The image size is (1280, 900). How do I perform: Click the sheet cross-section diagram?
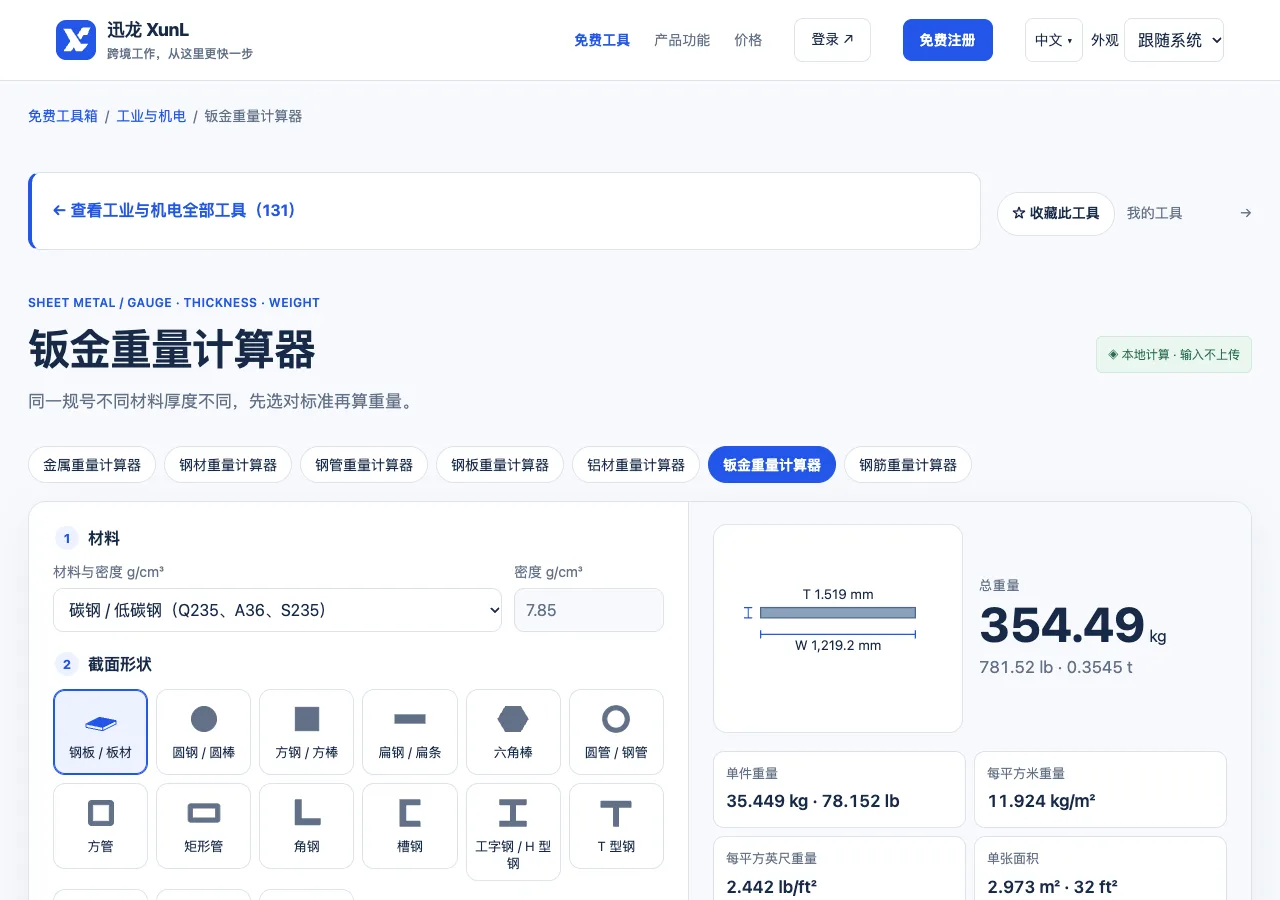(x=838, y=628)
